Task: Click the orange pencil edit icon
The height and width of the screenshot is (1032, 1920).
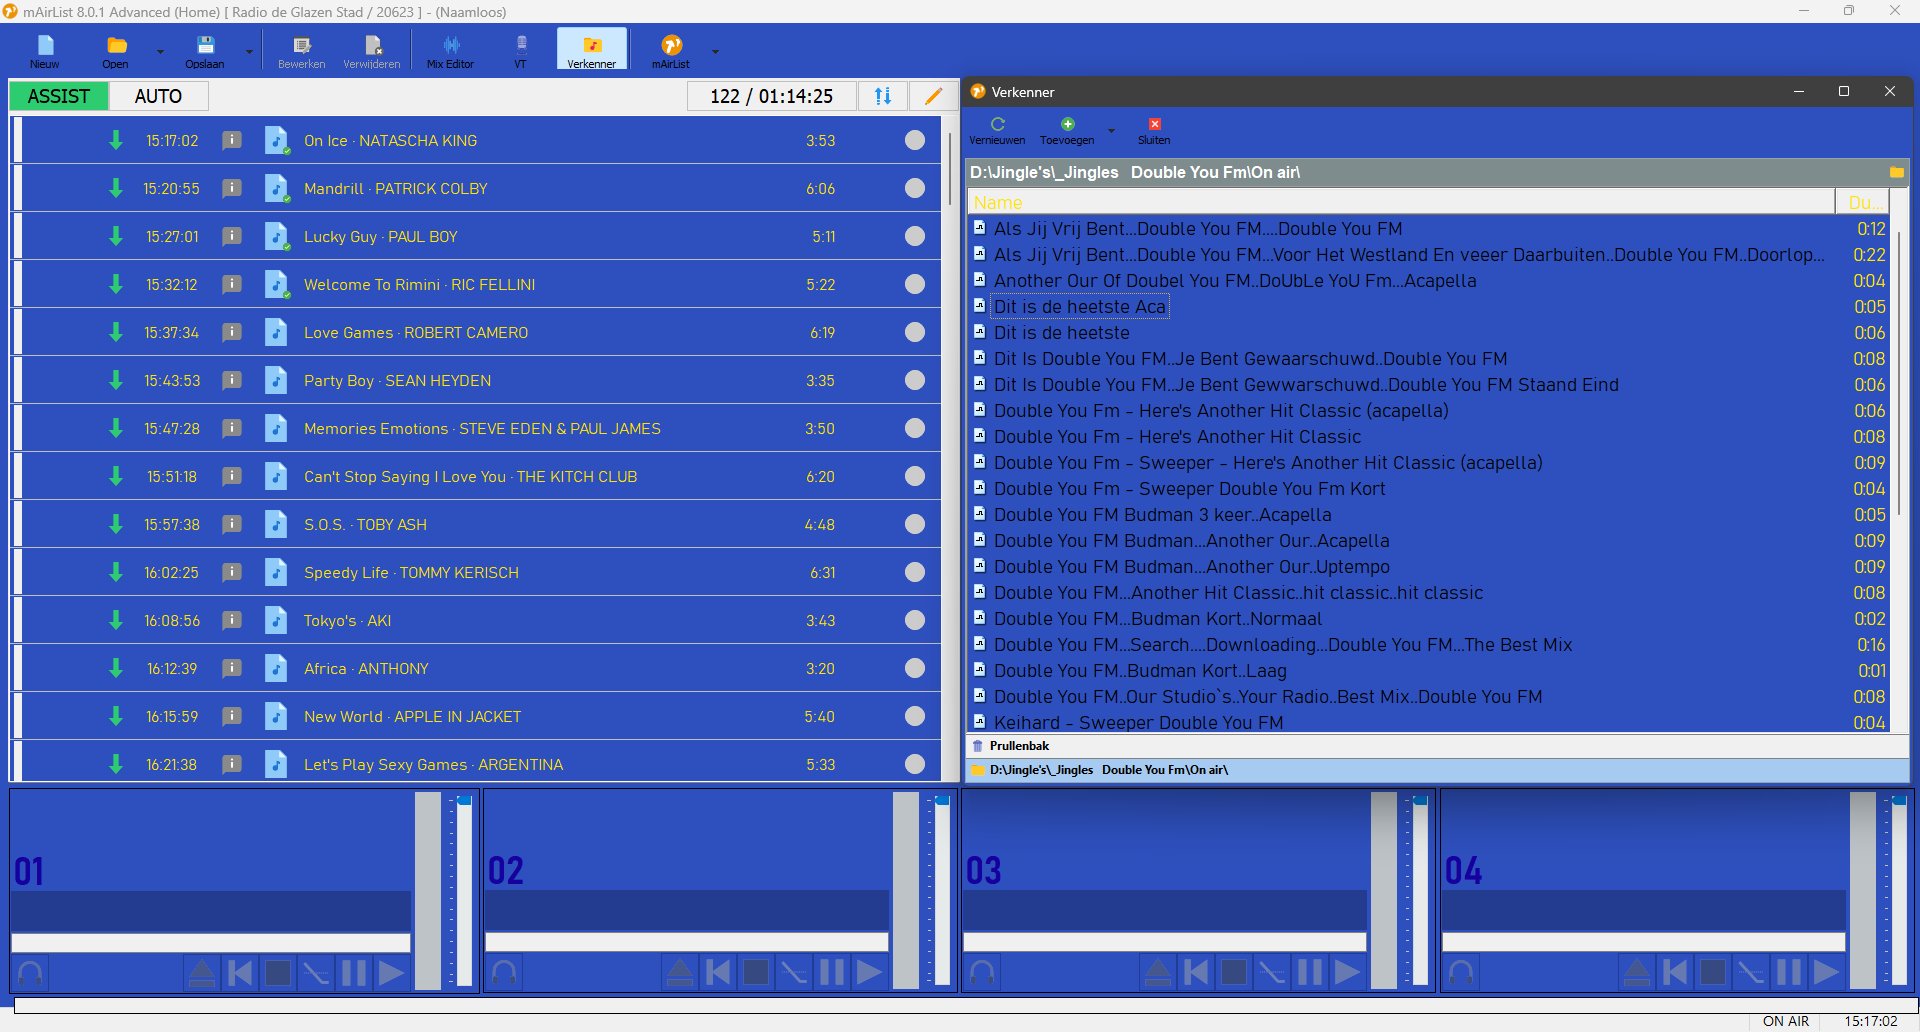Action: click(933, 96)
